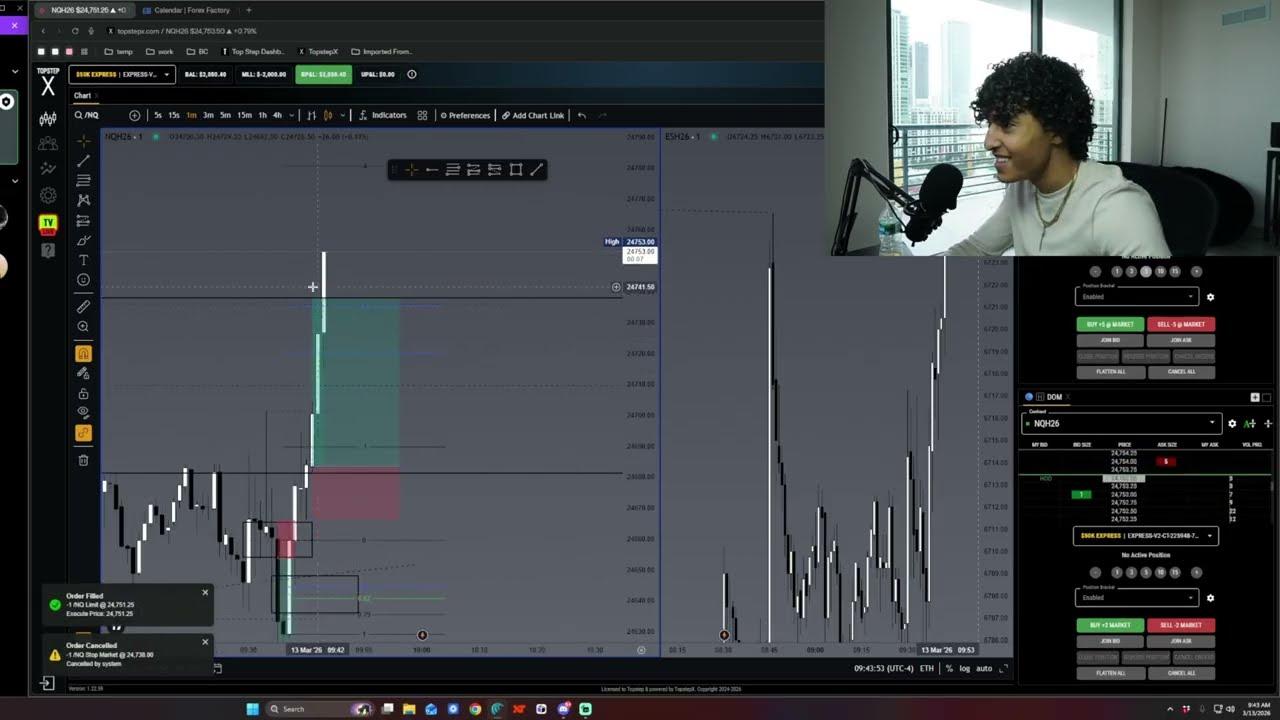
Task: Toggle the magnet snap mode
Action: coord(83,353)
